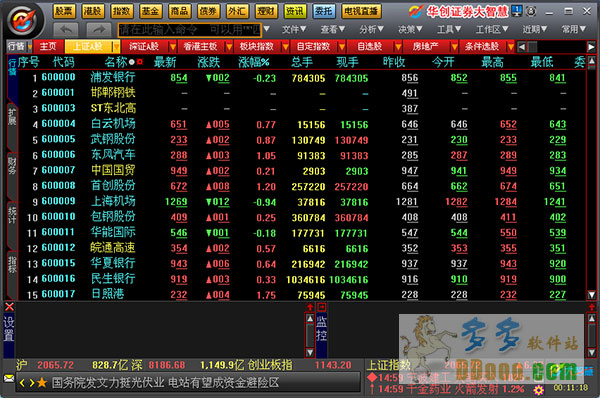Click the 理财 button
The height and width of the screenshot is (398, 600).
(x=266, y=11)
